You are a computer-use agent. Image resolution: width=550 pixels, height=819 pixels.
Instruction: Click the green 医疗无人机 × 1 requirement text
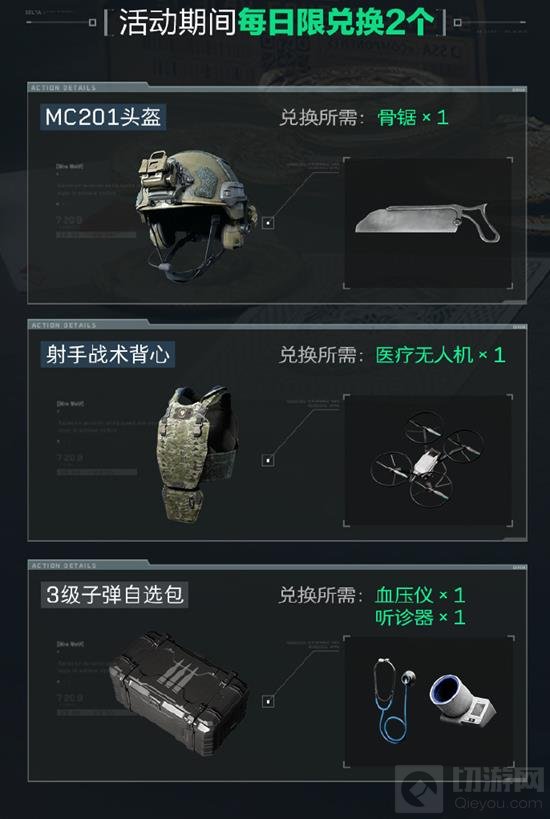440,355
